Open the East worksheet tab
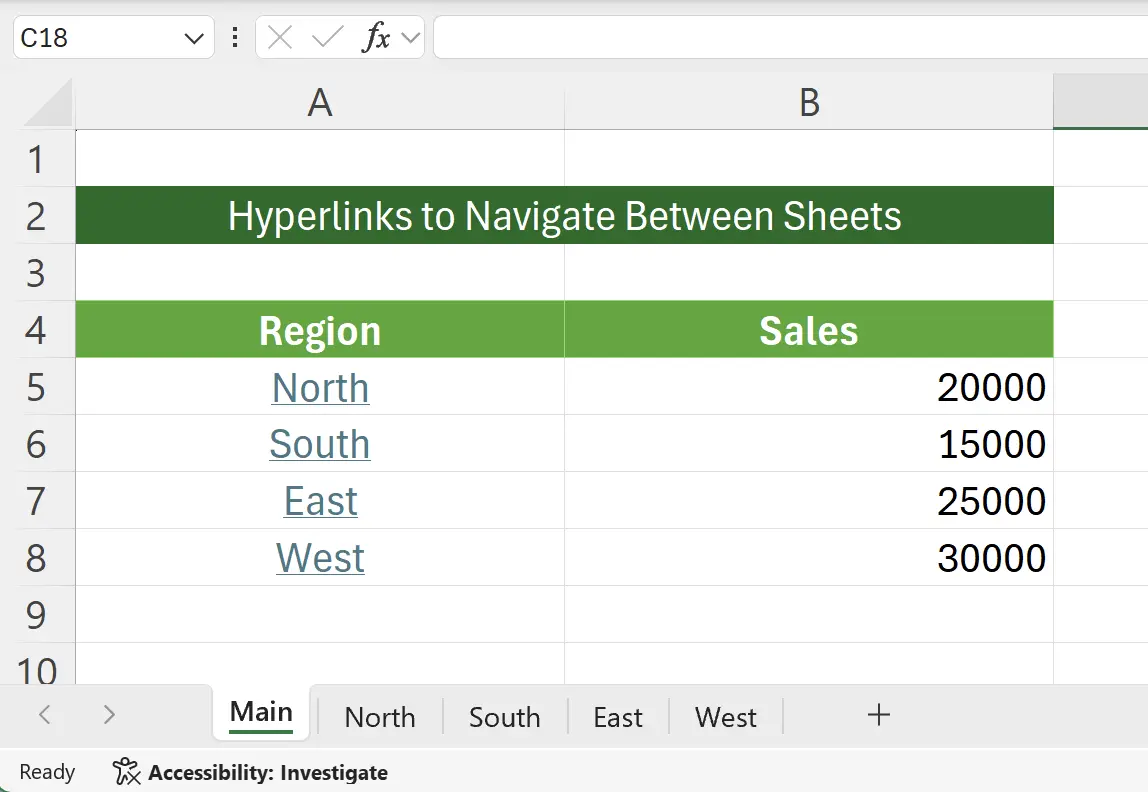The height and width of the screenshot is (792, 1148). click(617, 716)
